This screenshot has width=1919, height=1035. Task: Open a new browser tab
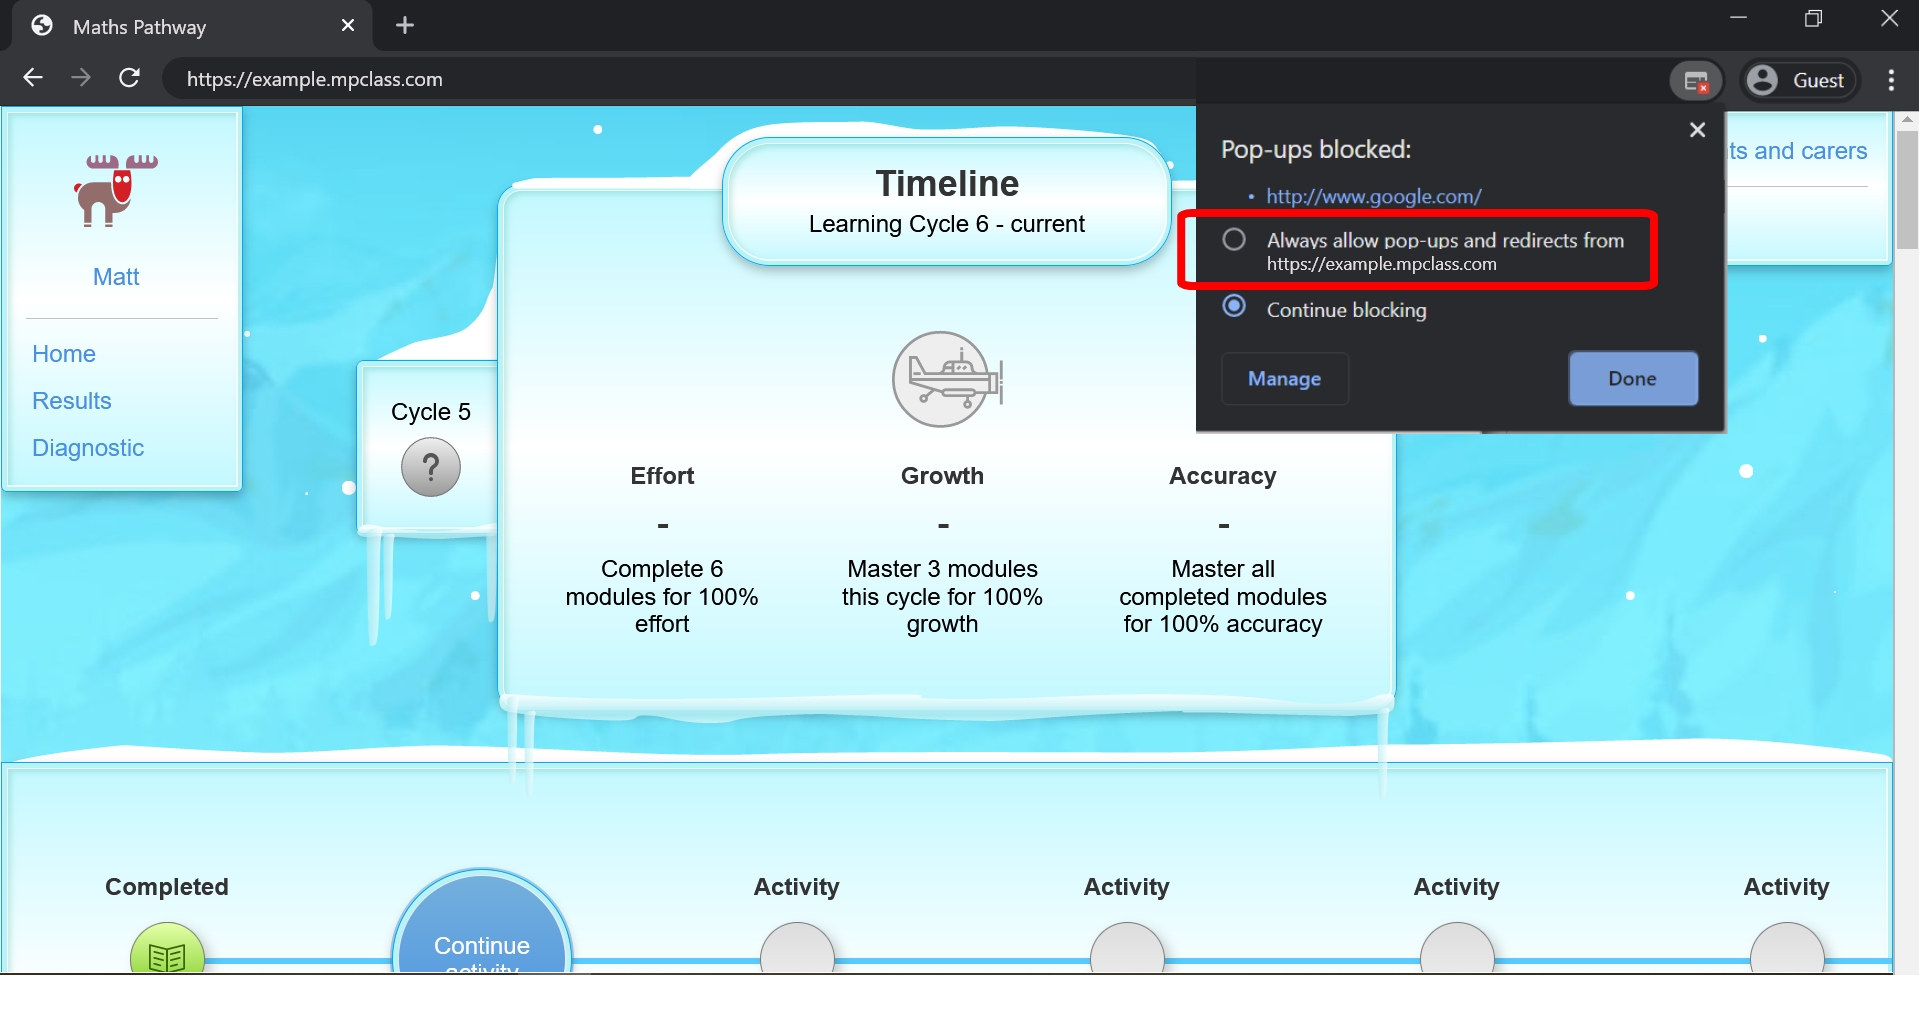(x=405, y=26)
